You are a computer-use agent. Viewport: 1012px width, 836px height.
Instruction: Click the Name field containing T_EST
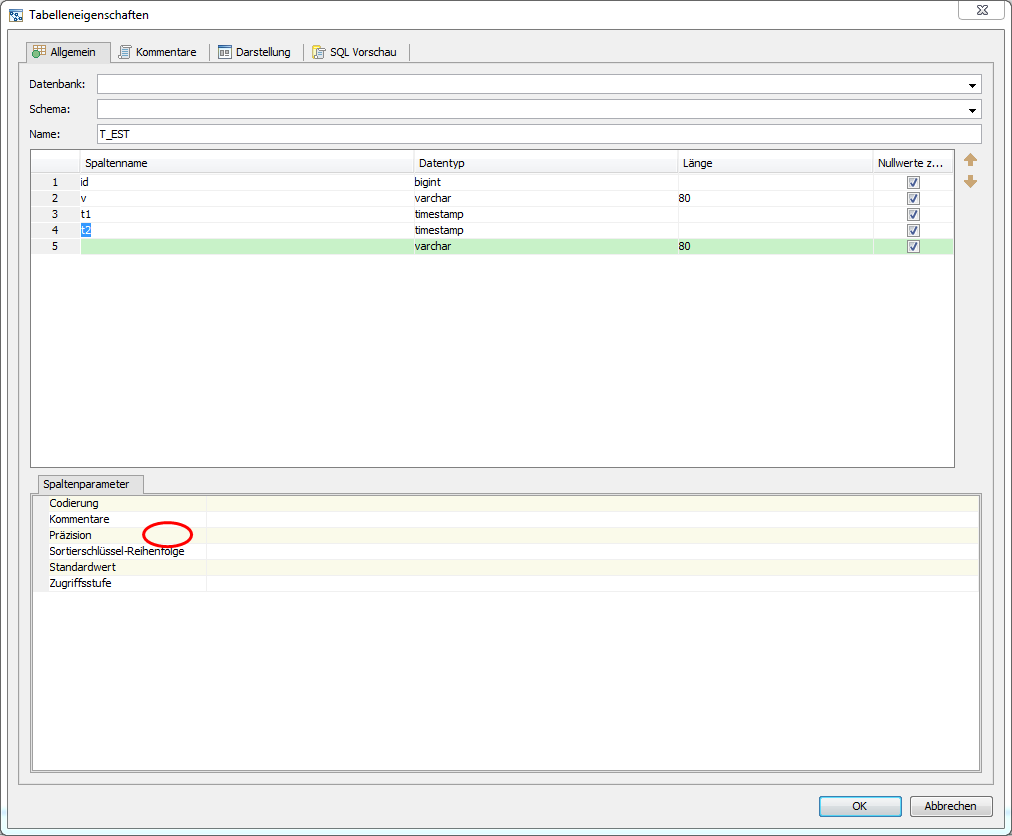tap(539, 134)
